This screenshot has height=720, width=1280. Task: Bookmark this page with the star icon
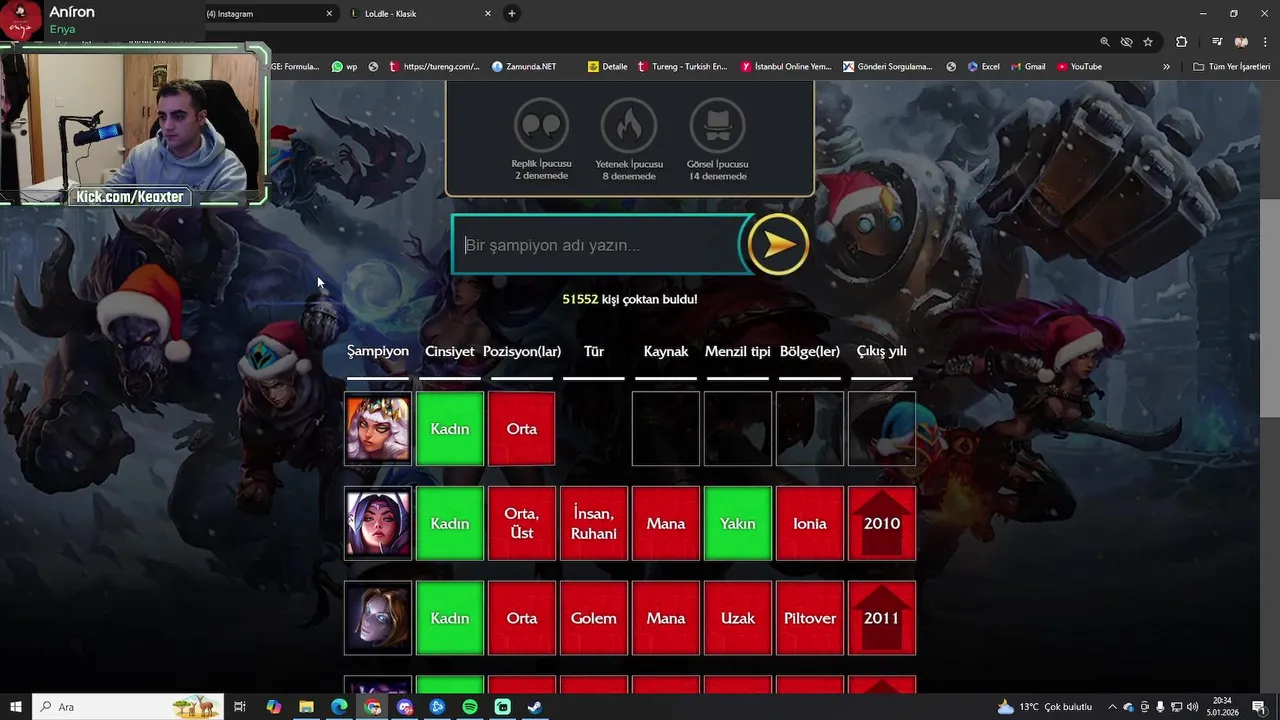(1148, 42)
